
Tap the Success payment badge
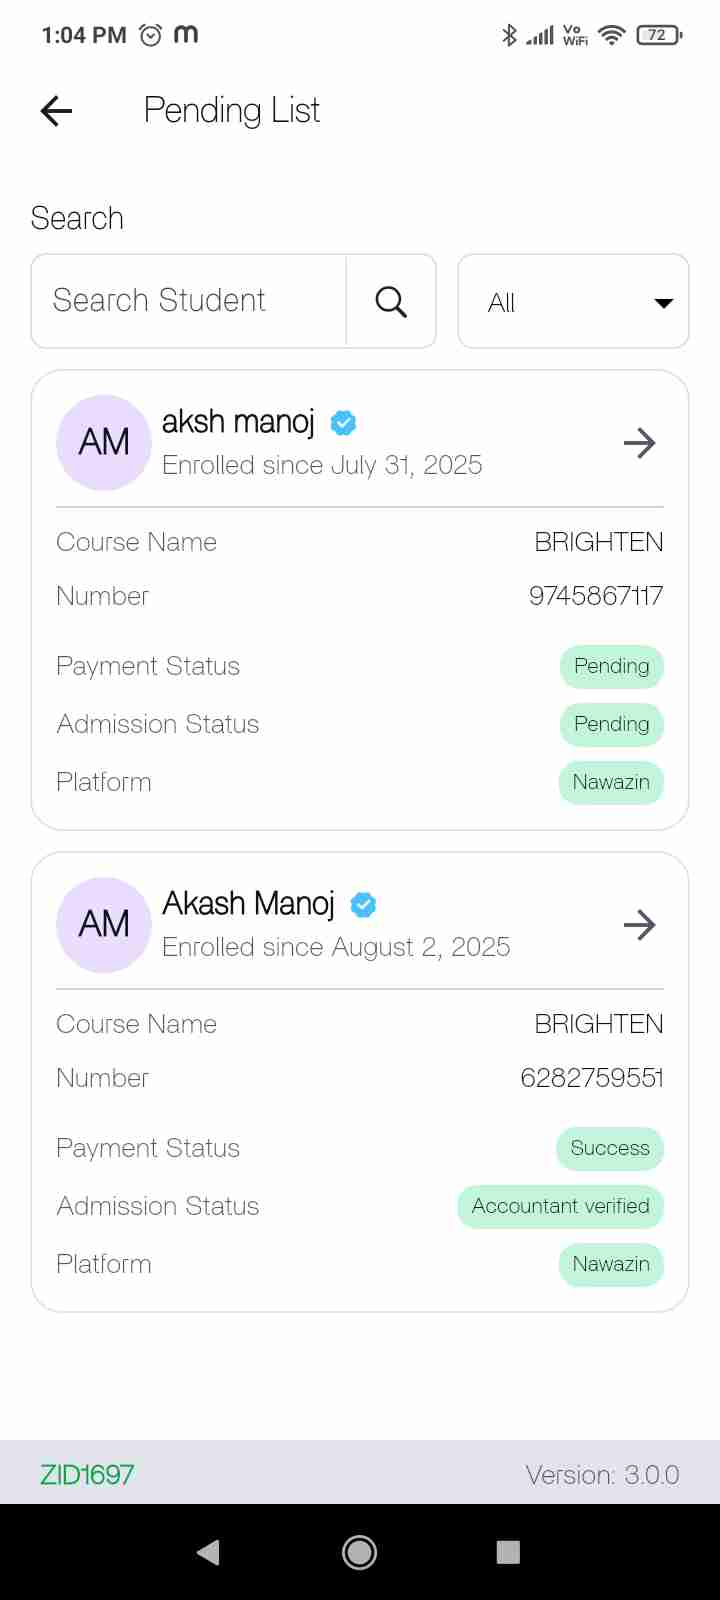[609, 1149]
